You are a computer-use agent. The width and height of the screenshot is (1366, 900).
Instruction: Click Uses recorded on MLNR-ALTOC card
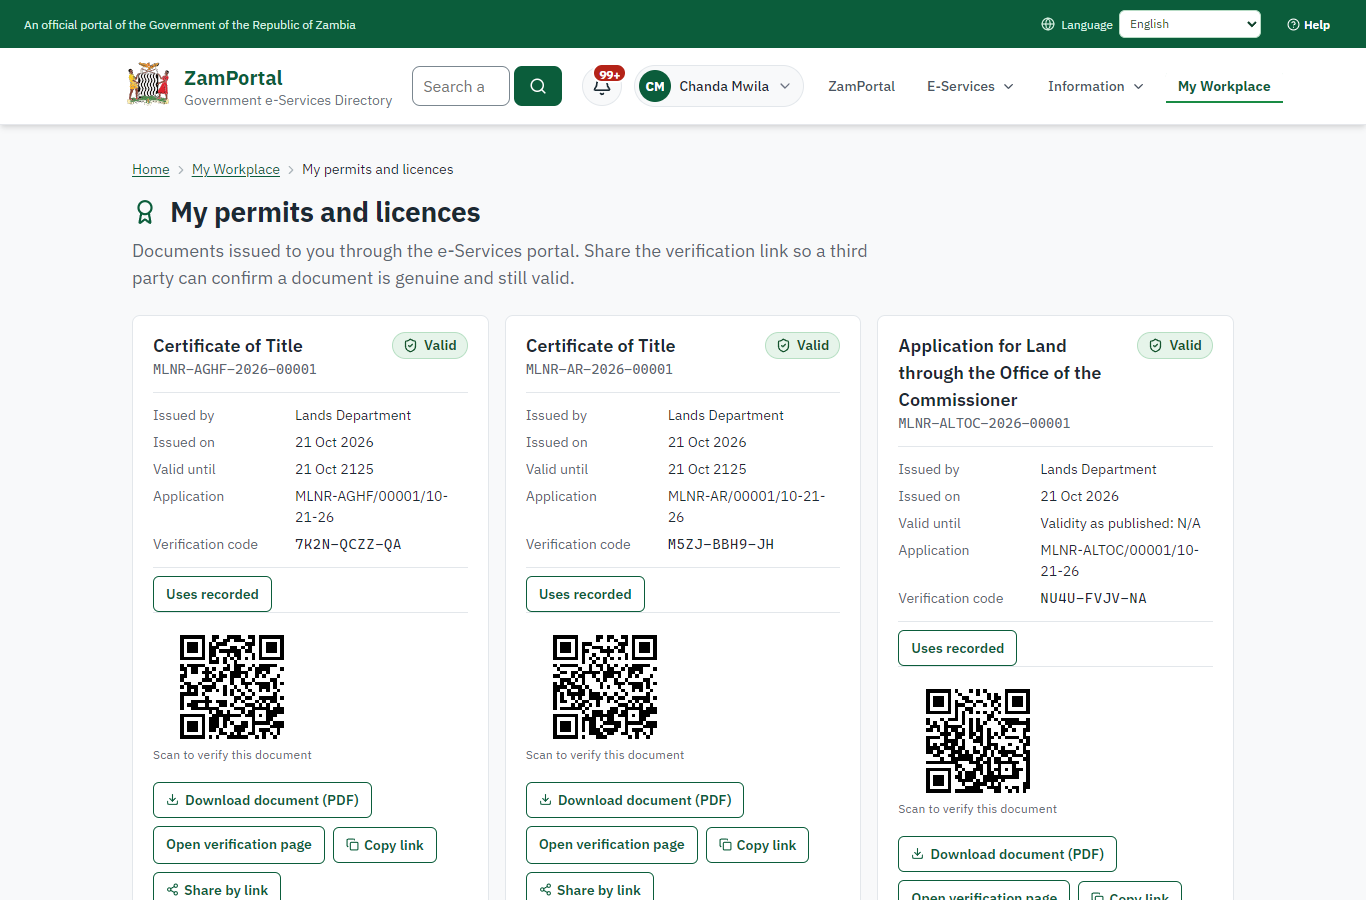[x=957, y=648]
